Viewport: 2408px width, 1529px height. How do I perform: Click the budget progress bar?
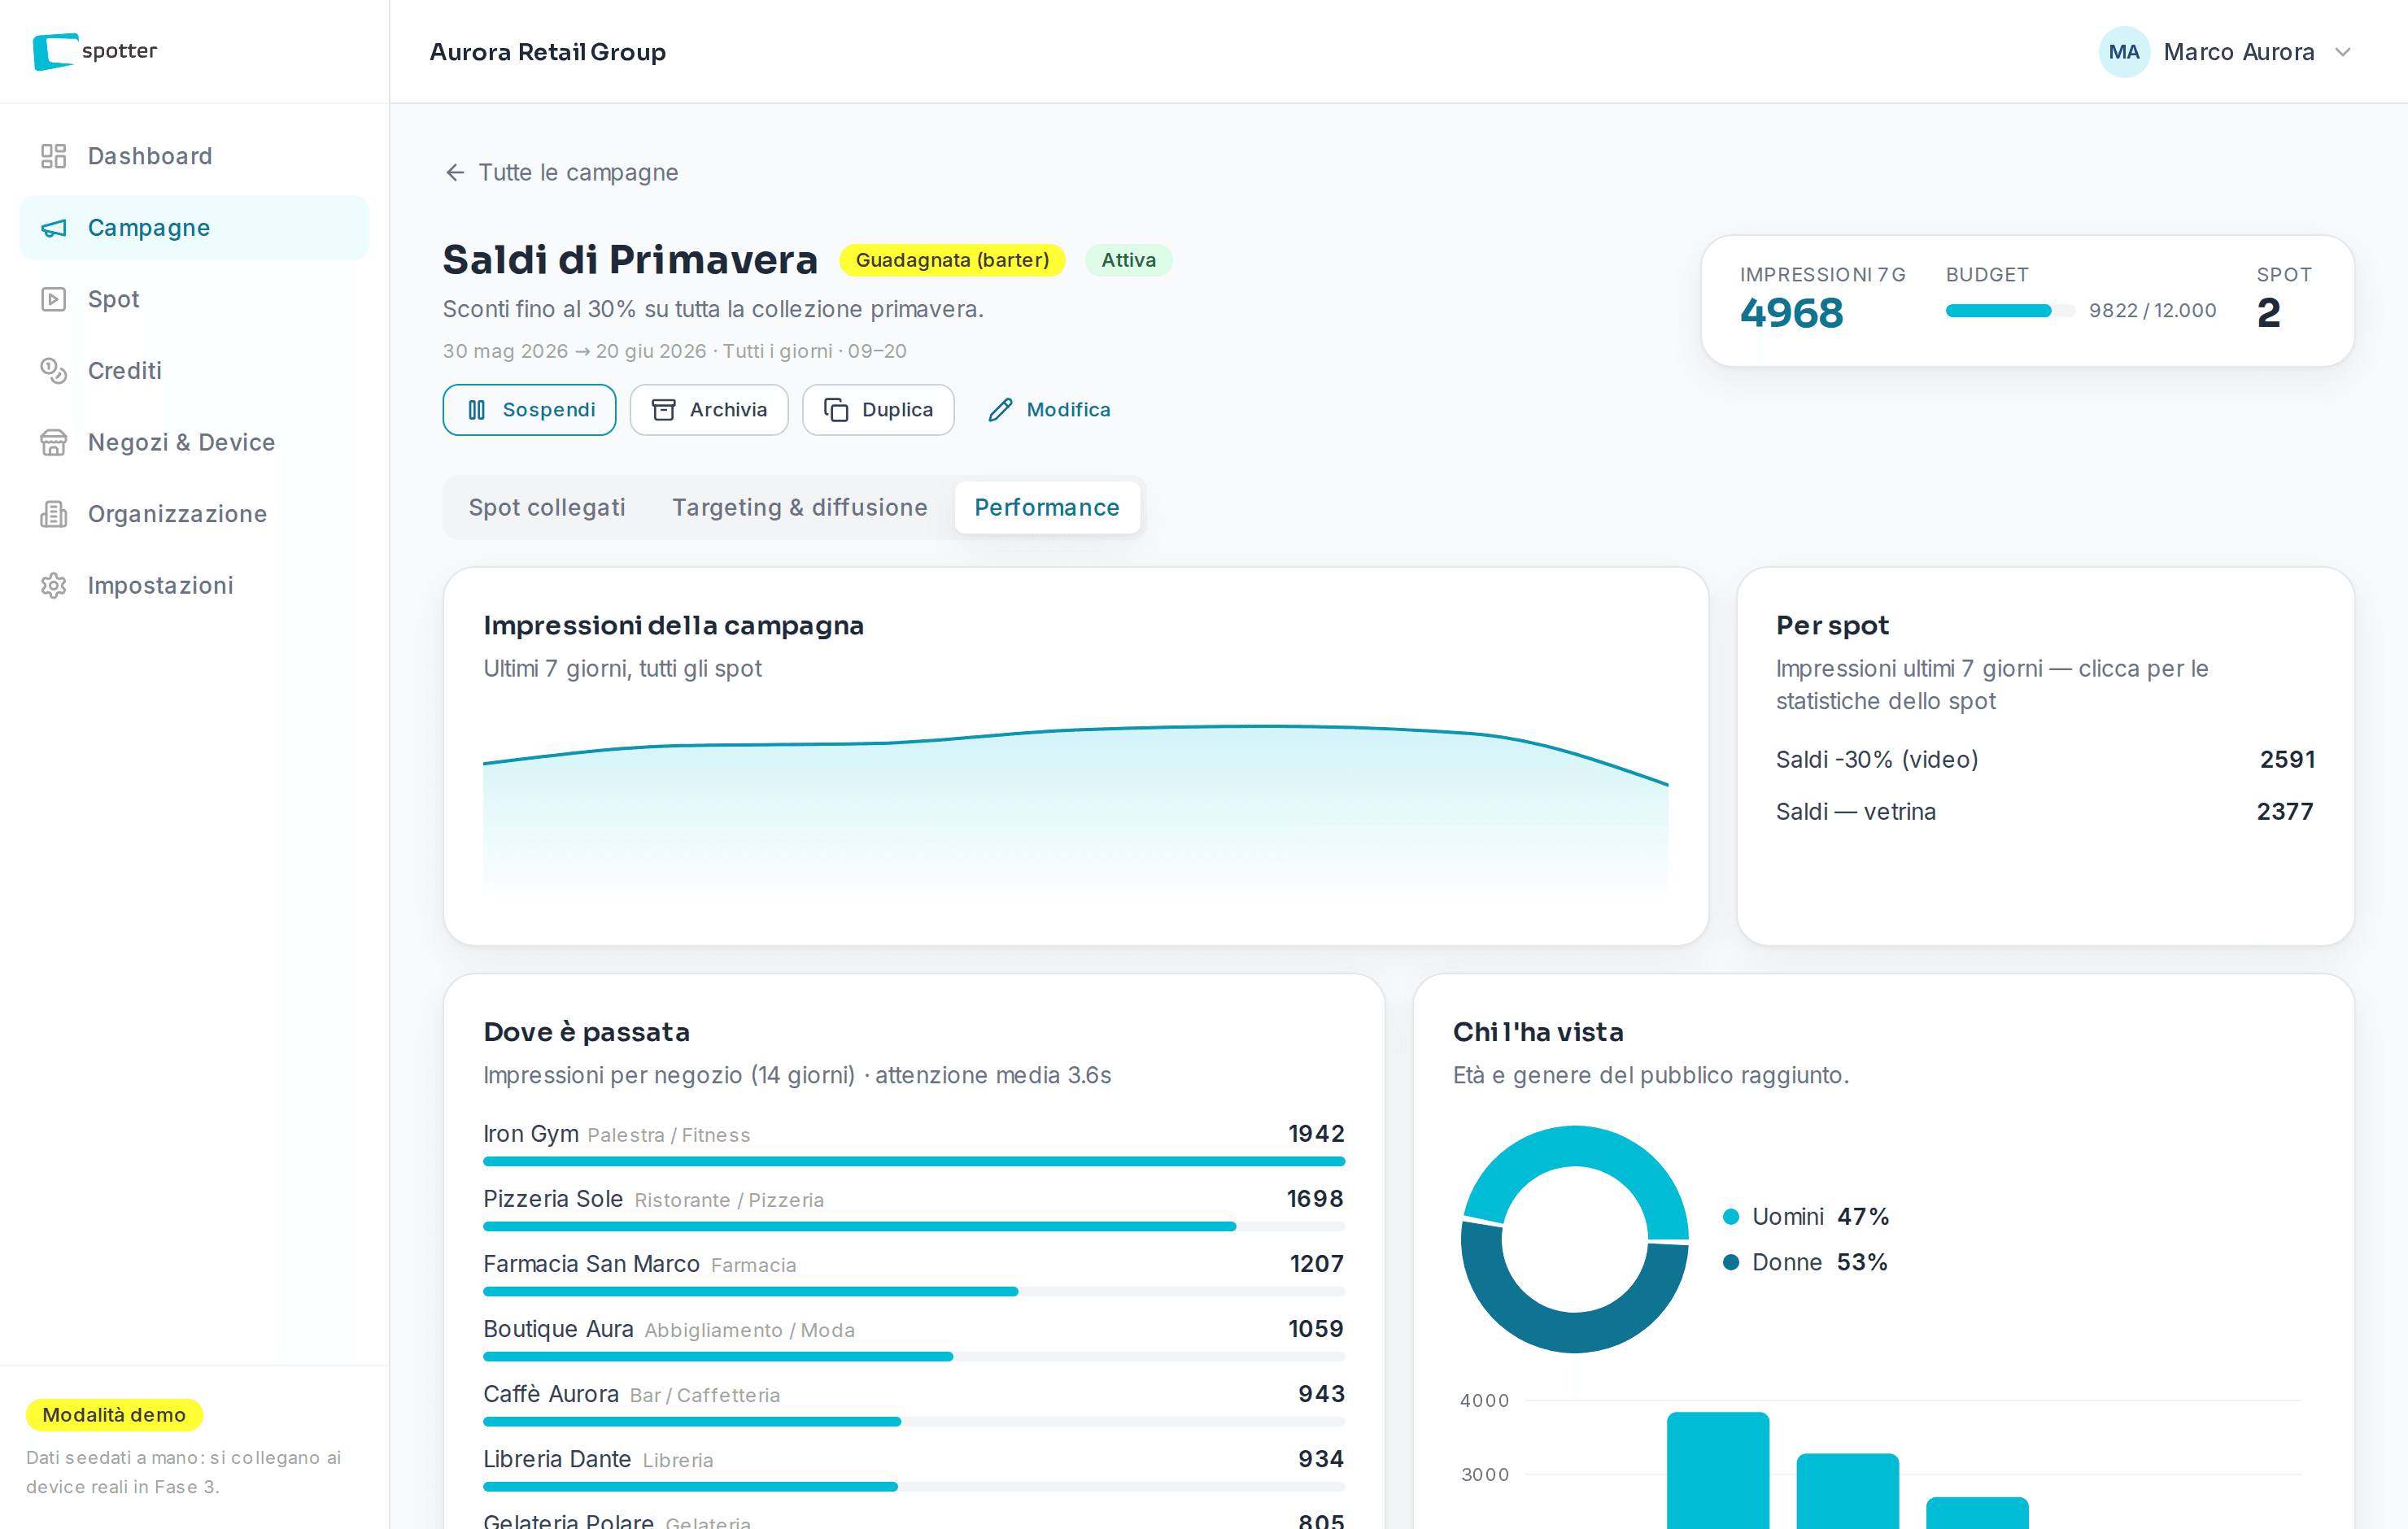pos(2010,311)
